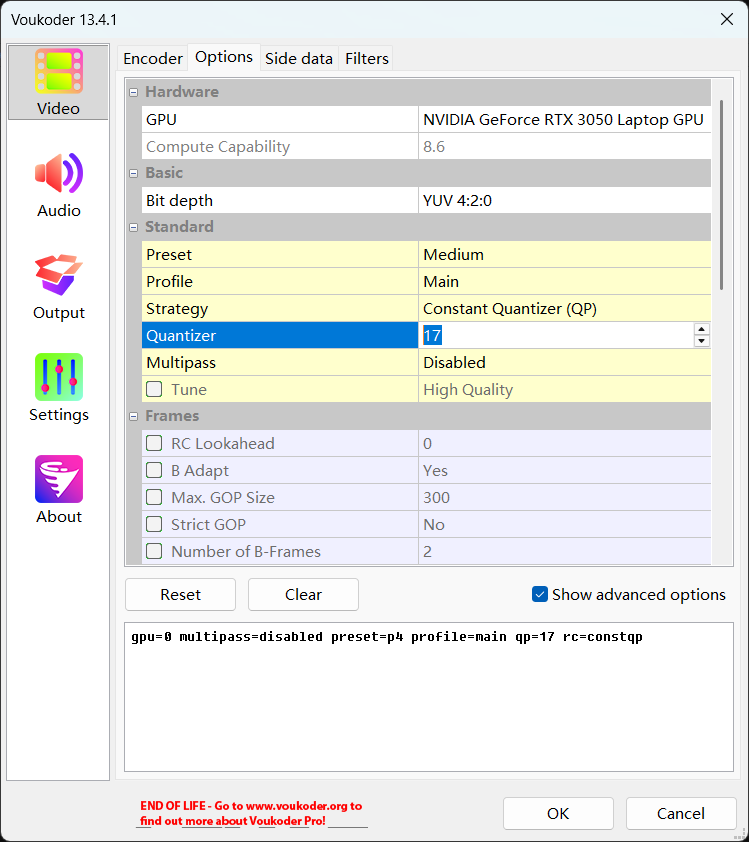Collapse the Frames section
Image resolution: width=749 pixels, height=842 pixels.
point(135,416)
